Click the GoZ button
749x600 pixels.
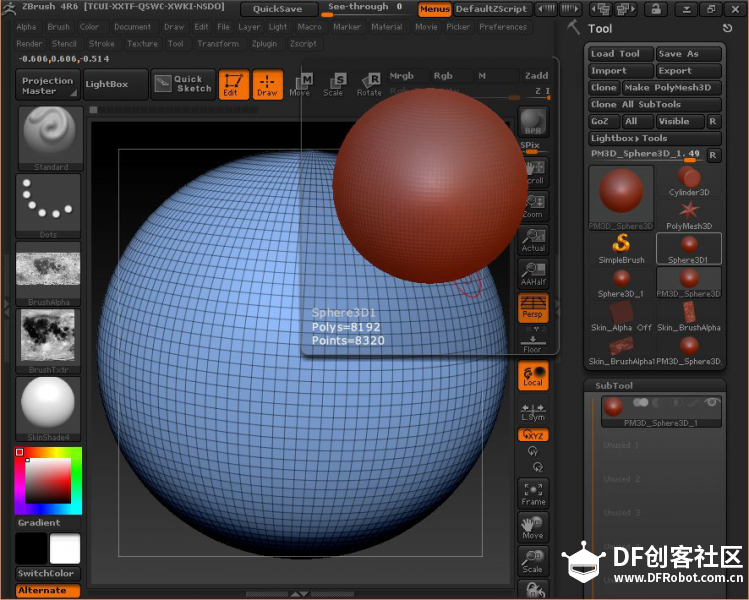coord(604,121)
